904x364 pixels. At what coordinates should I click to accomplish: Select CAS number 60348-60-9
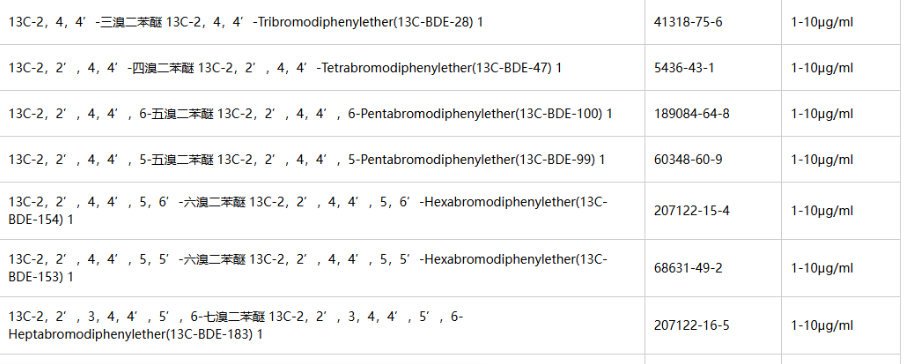[x=688, y=159]
